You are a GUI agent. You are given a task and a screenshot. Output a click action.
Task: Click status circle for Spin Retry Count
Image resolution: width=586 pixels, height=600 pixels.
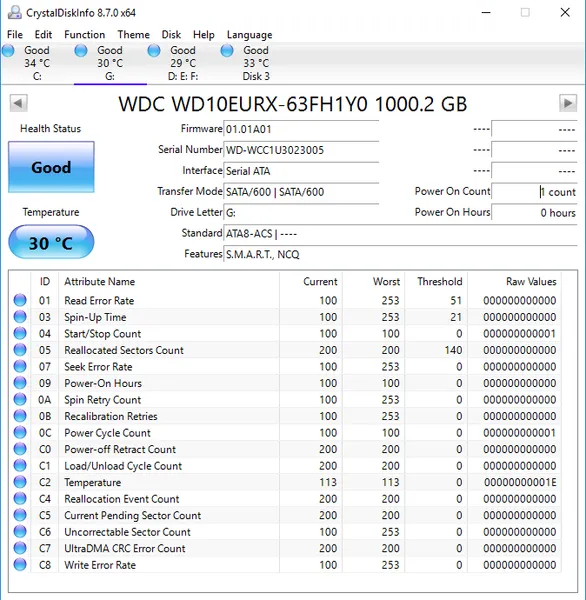coord(20,399)
